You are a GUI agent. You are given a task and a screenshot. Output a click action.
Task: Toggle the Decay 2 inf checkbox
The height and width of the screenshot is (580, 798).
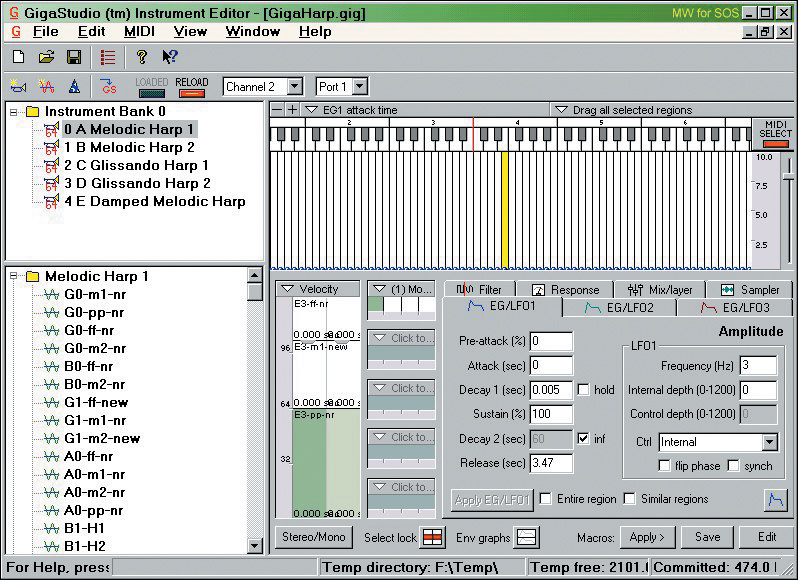tap(584, 438)
